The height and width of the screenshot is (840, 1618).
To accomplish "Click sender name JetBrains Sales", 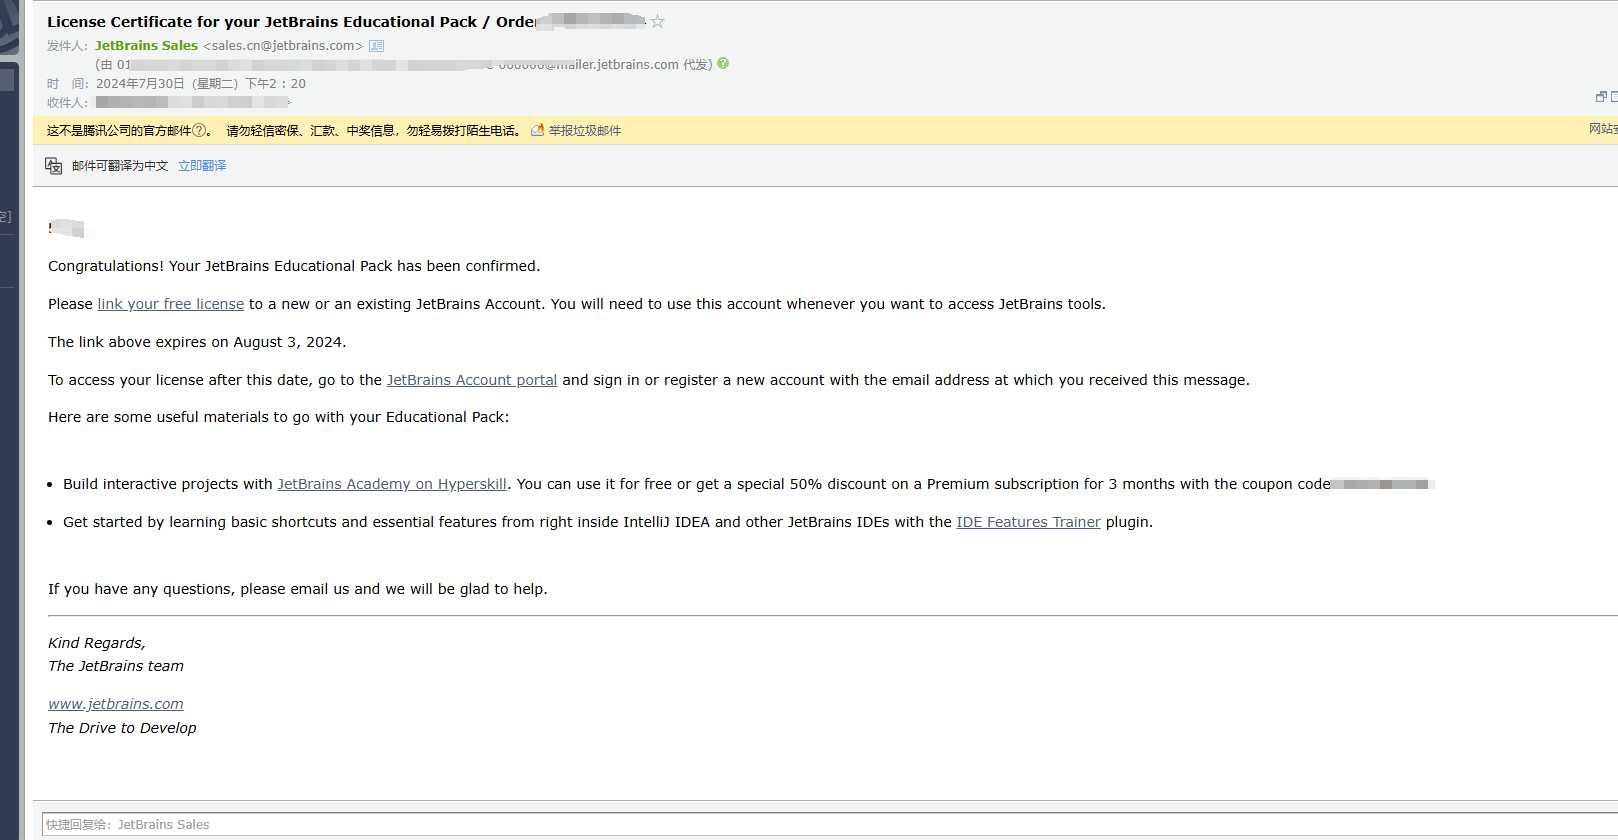I will pyautogui.click(x=146, y=46).
